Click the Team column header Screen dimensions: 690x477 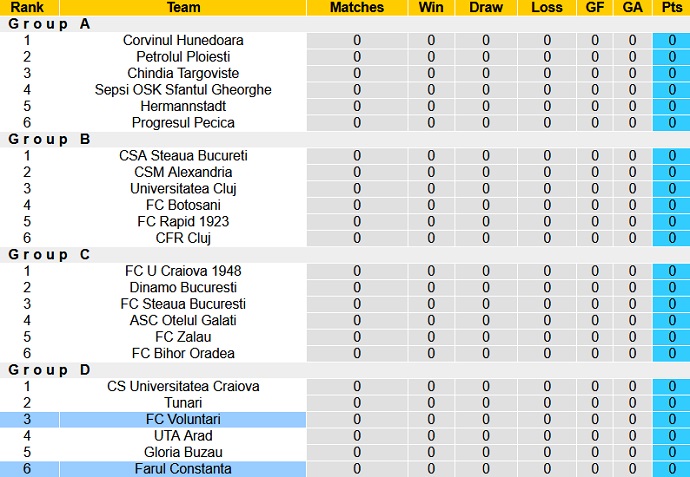[183, 7]
